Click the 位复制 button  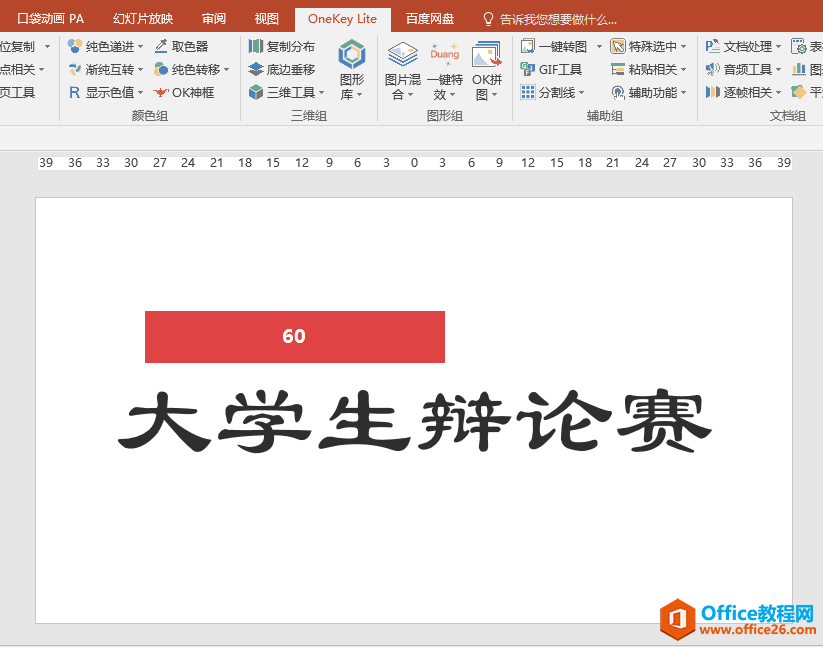coord(17,46)
